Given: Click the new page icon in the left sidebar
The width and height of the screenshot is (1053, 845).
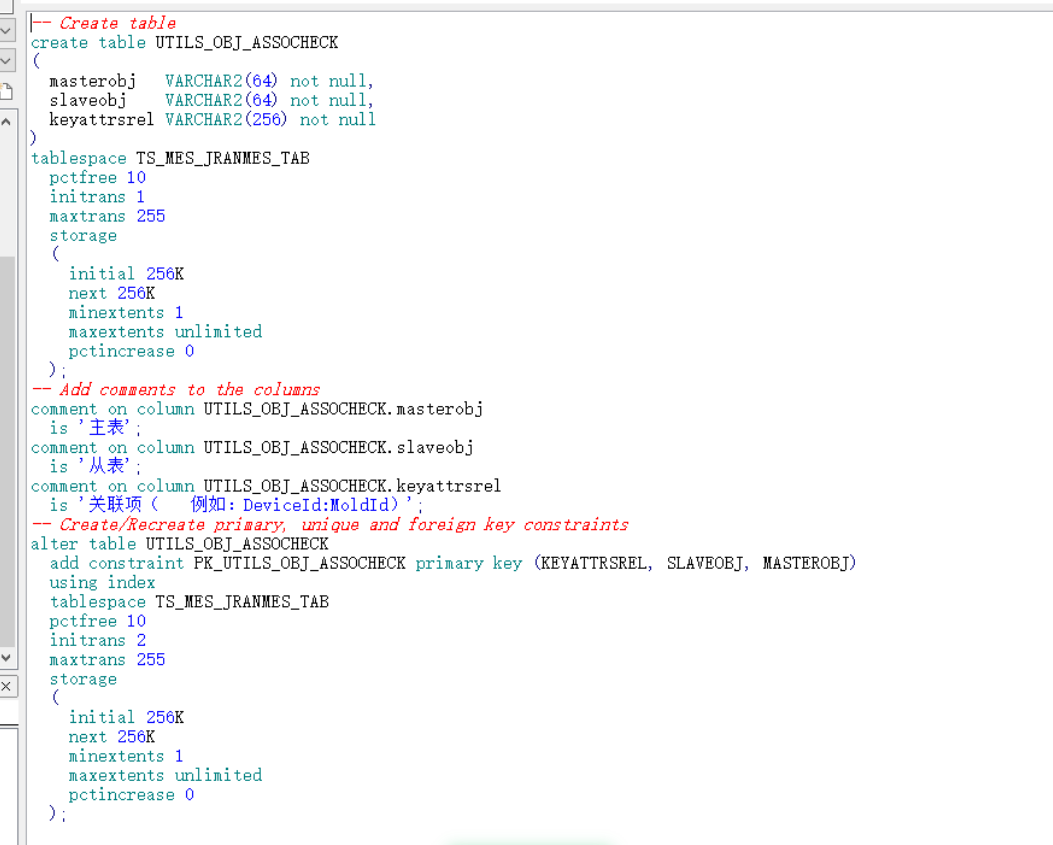Looking at the screenshot, I should pyautogui.click(x=8, y=90).
